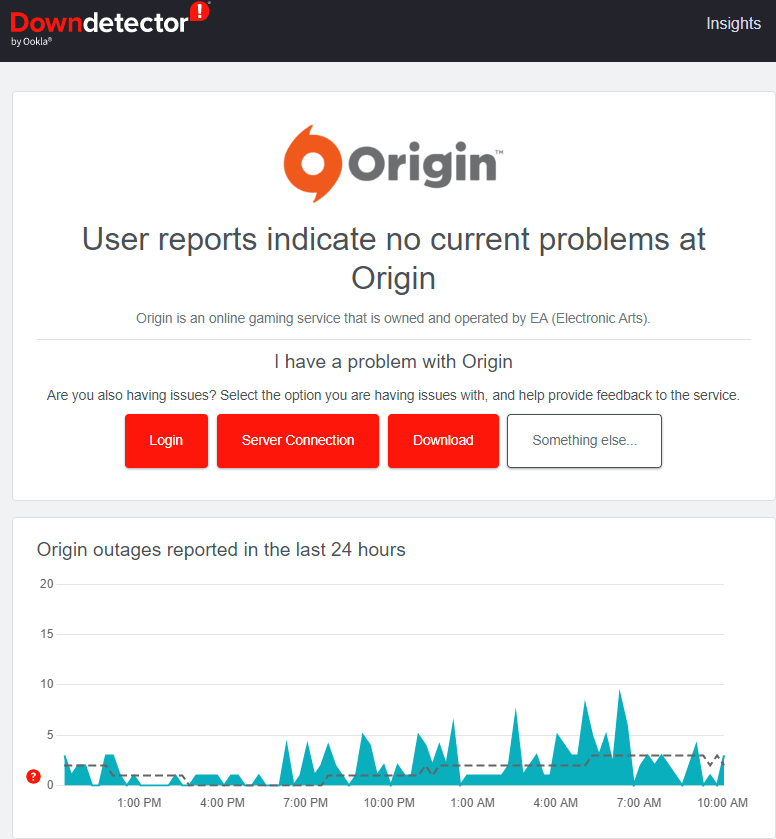This screenshot has width=776, height=839.
Task: Report a Download problem
Action: pyautogui.click(x=443, y=440)
